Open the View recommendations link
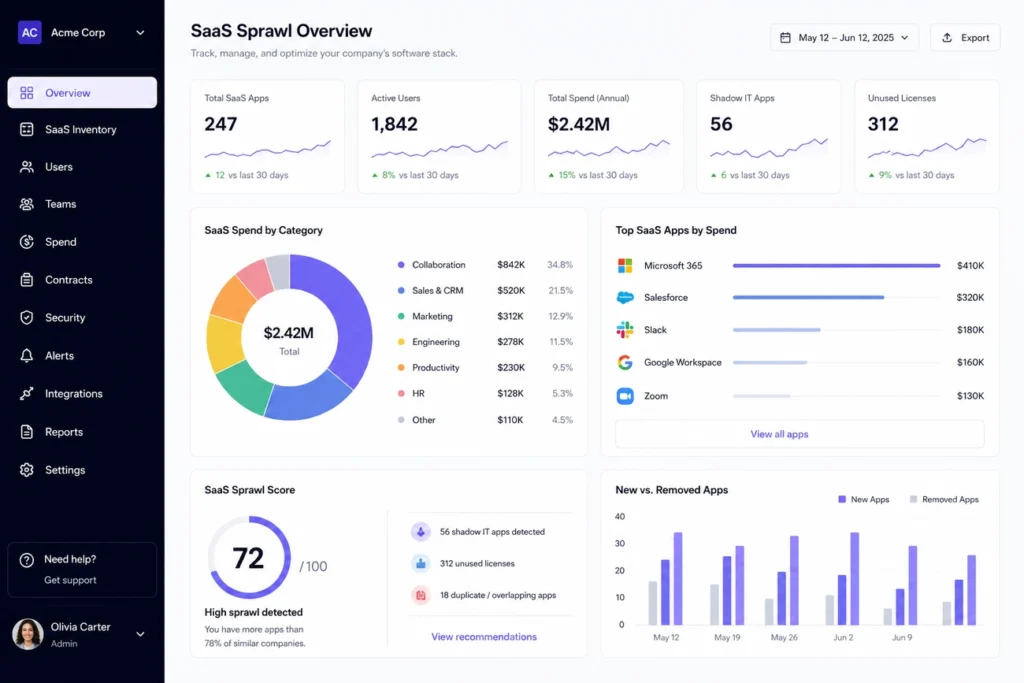Image resolution: width=1024 pixels, height=683 pixels. click(x=484, y=637)
